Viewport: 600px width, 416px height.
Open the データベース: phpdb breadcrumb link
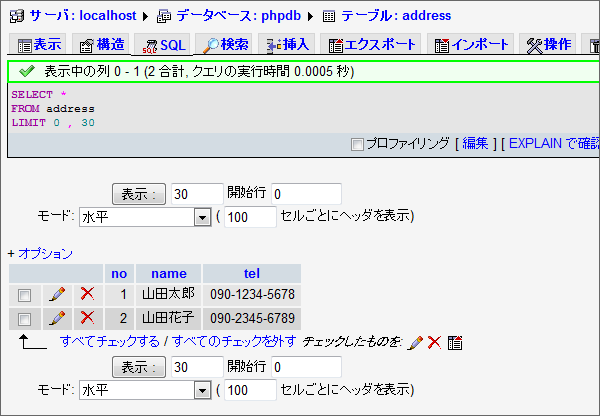pyautogui.click(x=238, y=16)
